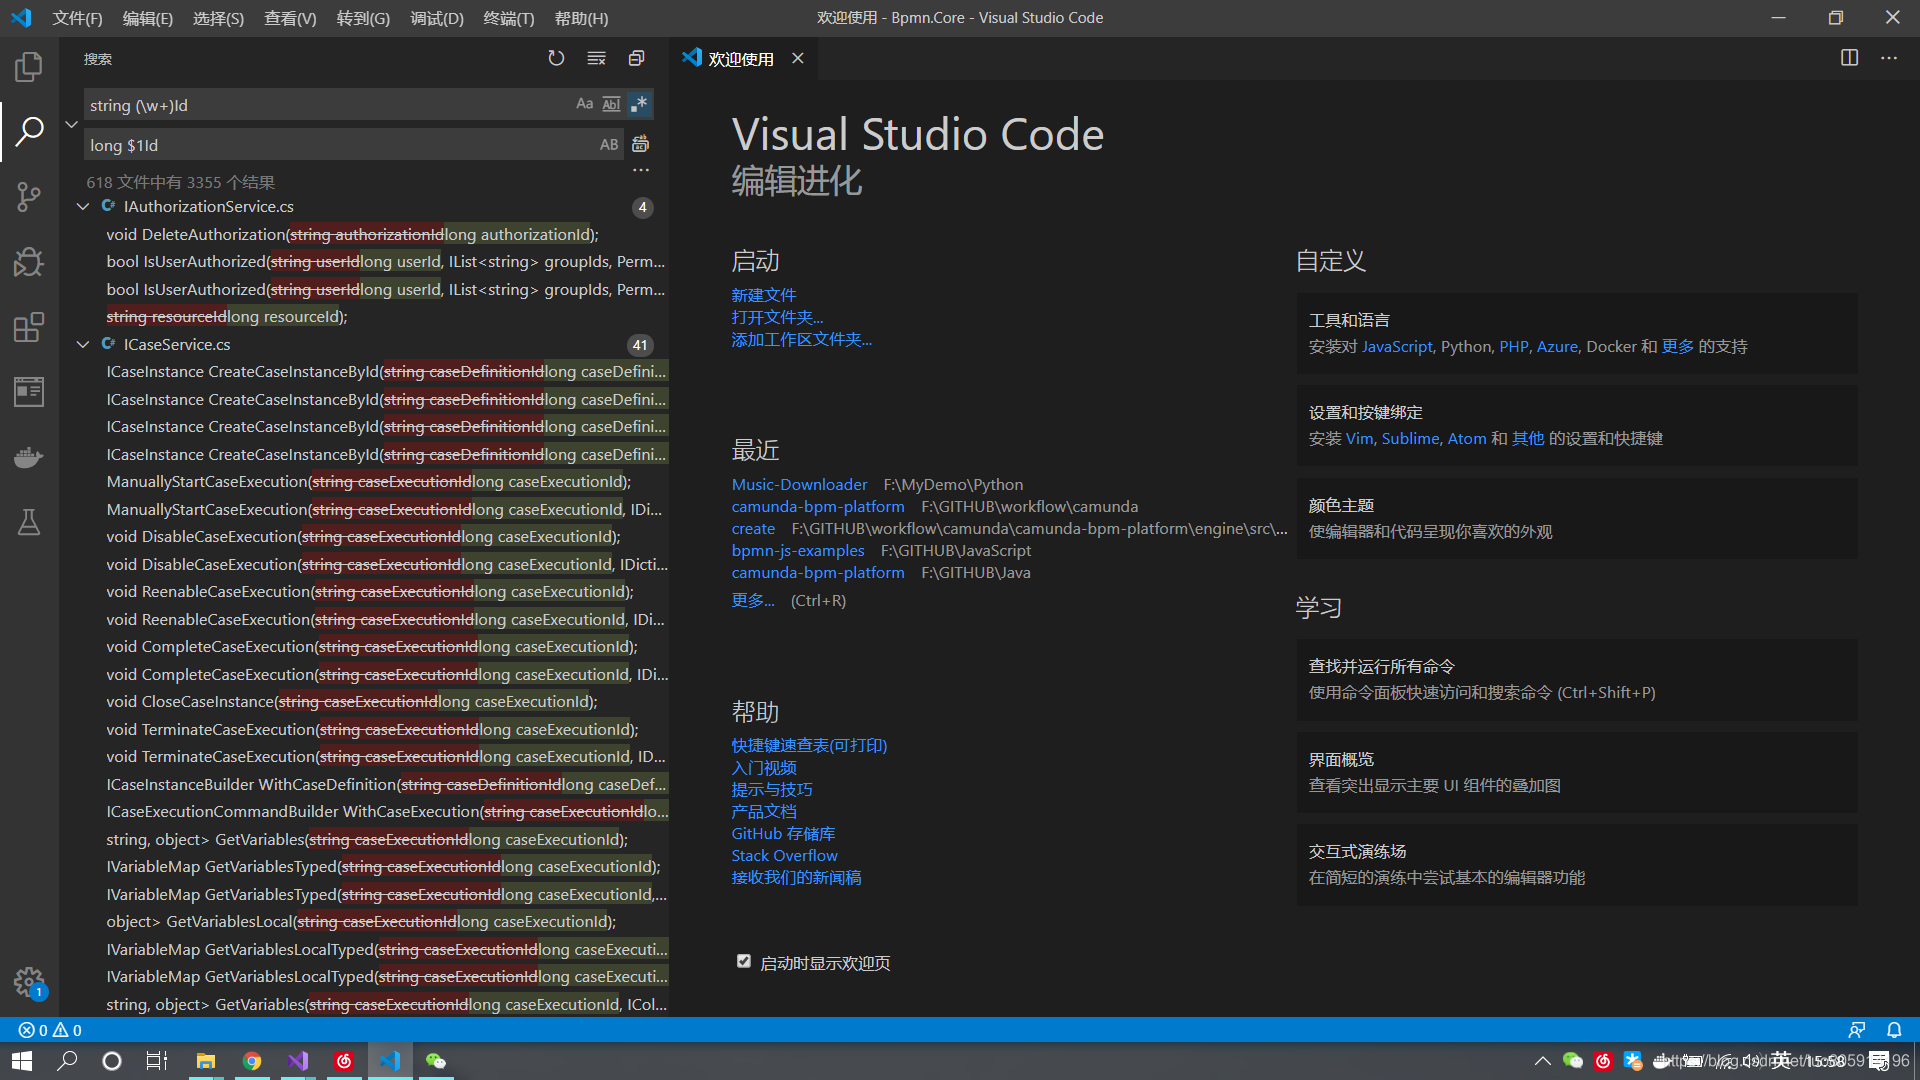This screenshot has width=1920, height=1080.
Task: Open the Debug view icon
Action: tap(29, 262)
